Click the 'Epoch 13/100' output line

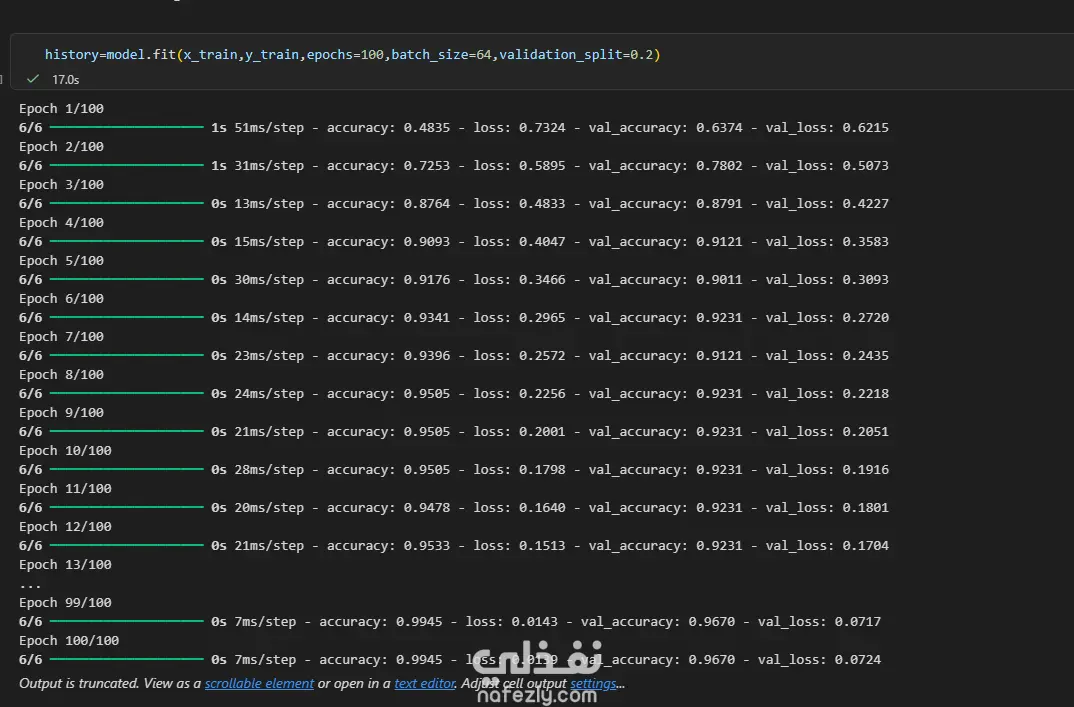[x=65, y=565]
